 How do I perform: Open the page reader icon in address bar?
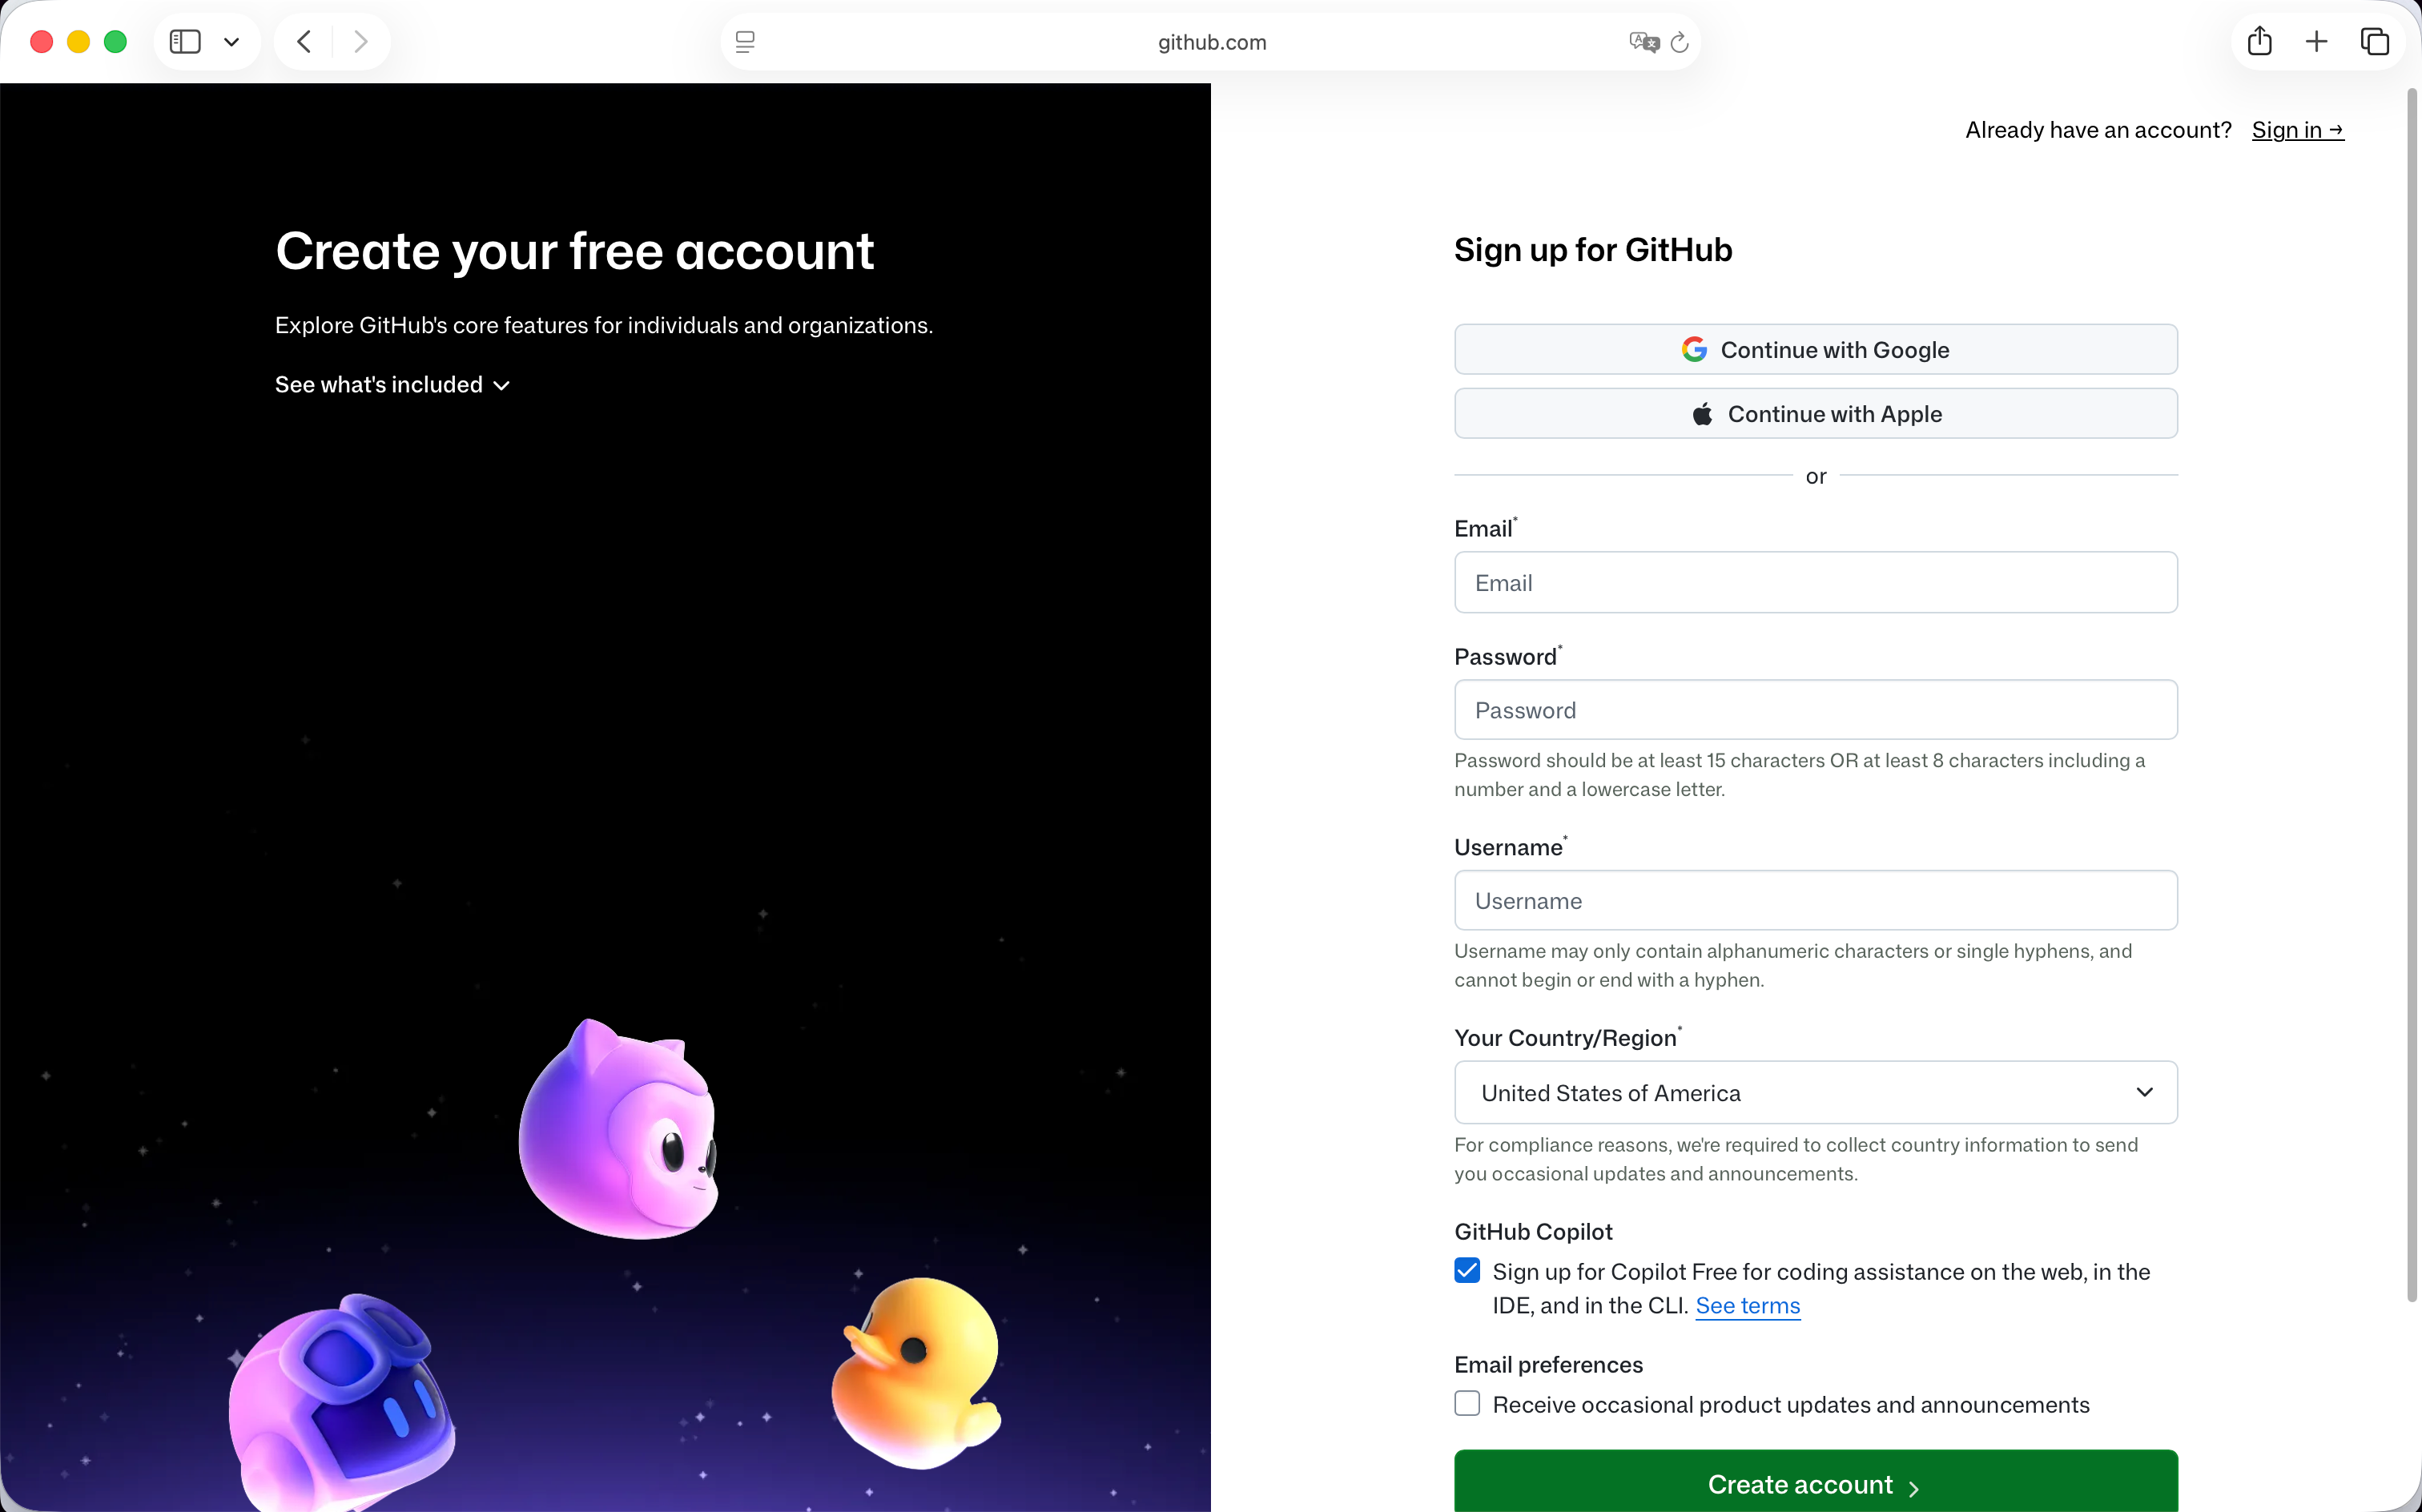click(745, 42)
